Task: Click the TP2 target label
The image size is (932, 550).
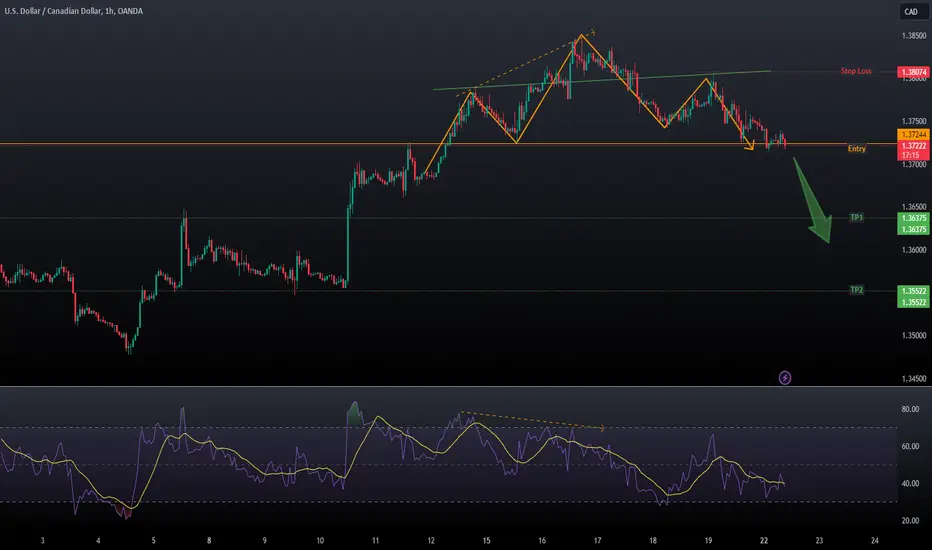Action: [x=857, y=290]
